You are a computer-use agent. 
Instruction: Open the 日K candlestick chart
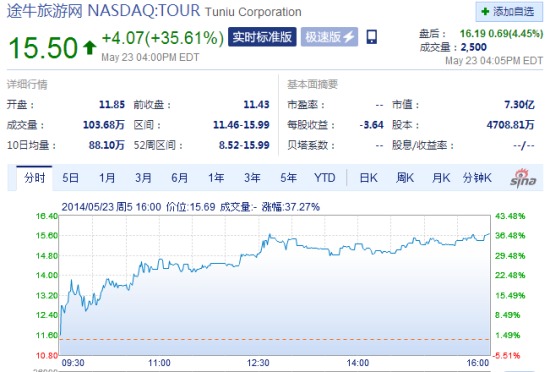[x=369, y=178]
